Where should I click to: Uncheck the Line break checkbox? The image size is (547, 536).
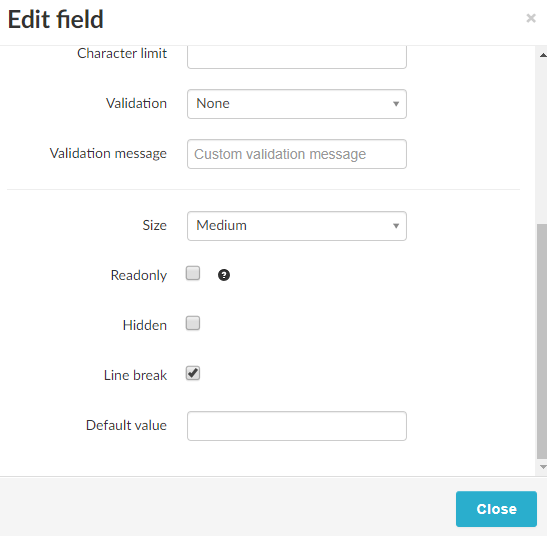pyautogui.click(x=193, y=373)
